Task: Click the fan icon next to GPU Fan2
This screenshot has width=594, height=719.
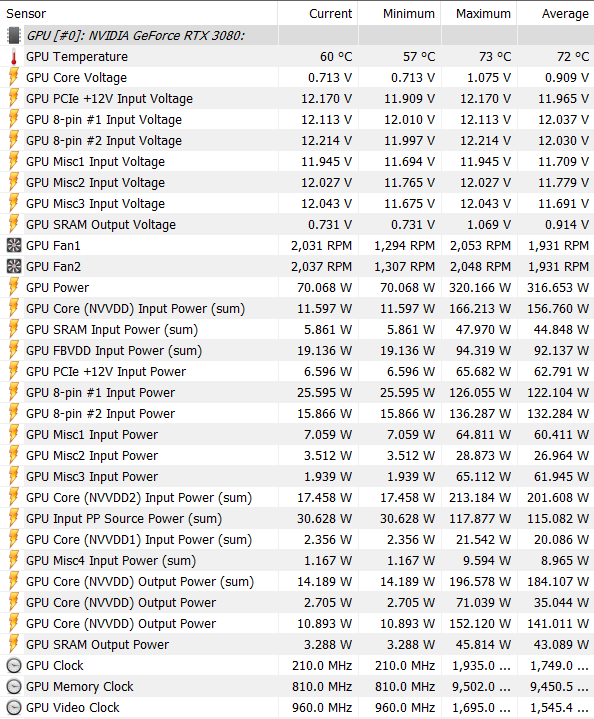Action: (x=14, y=267)
